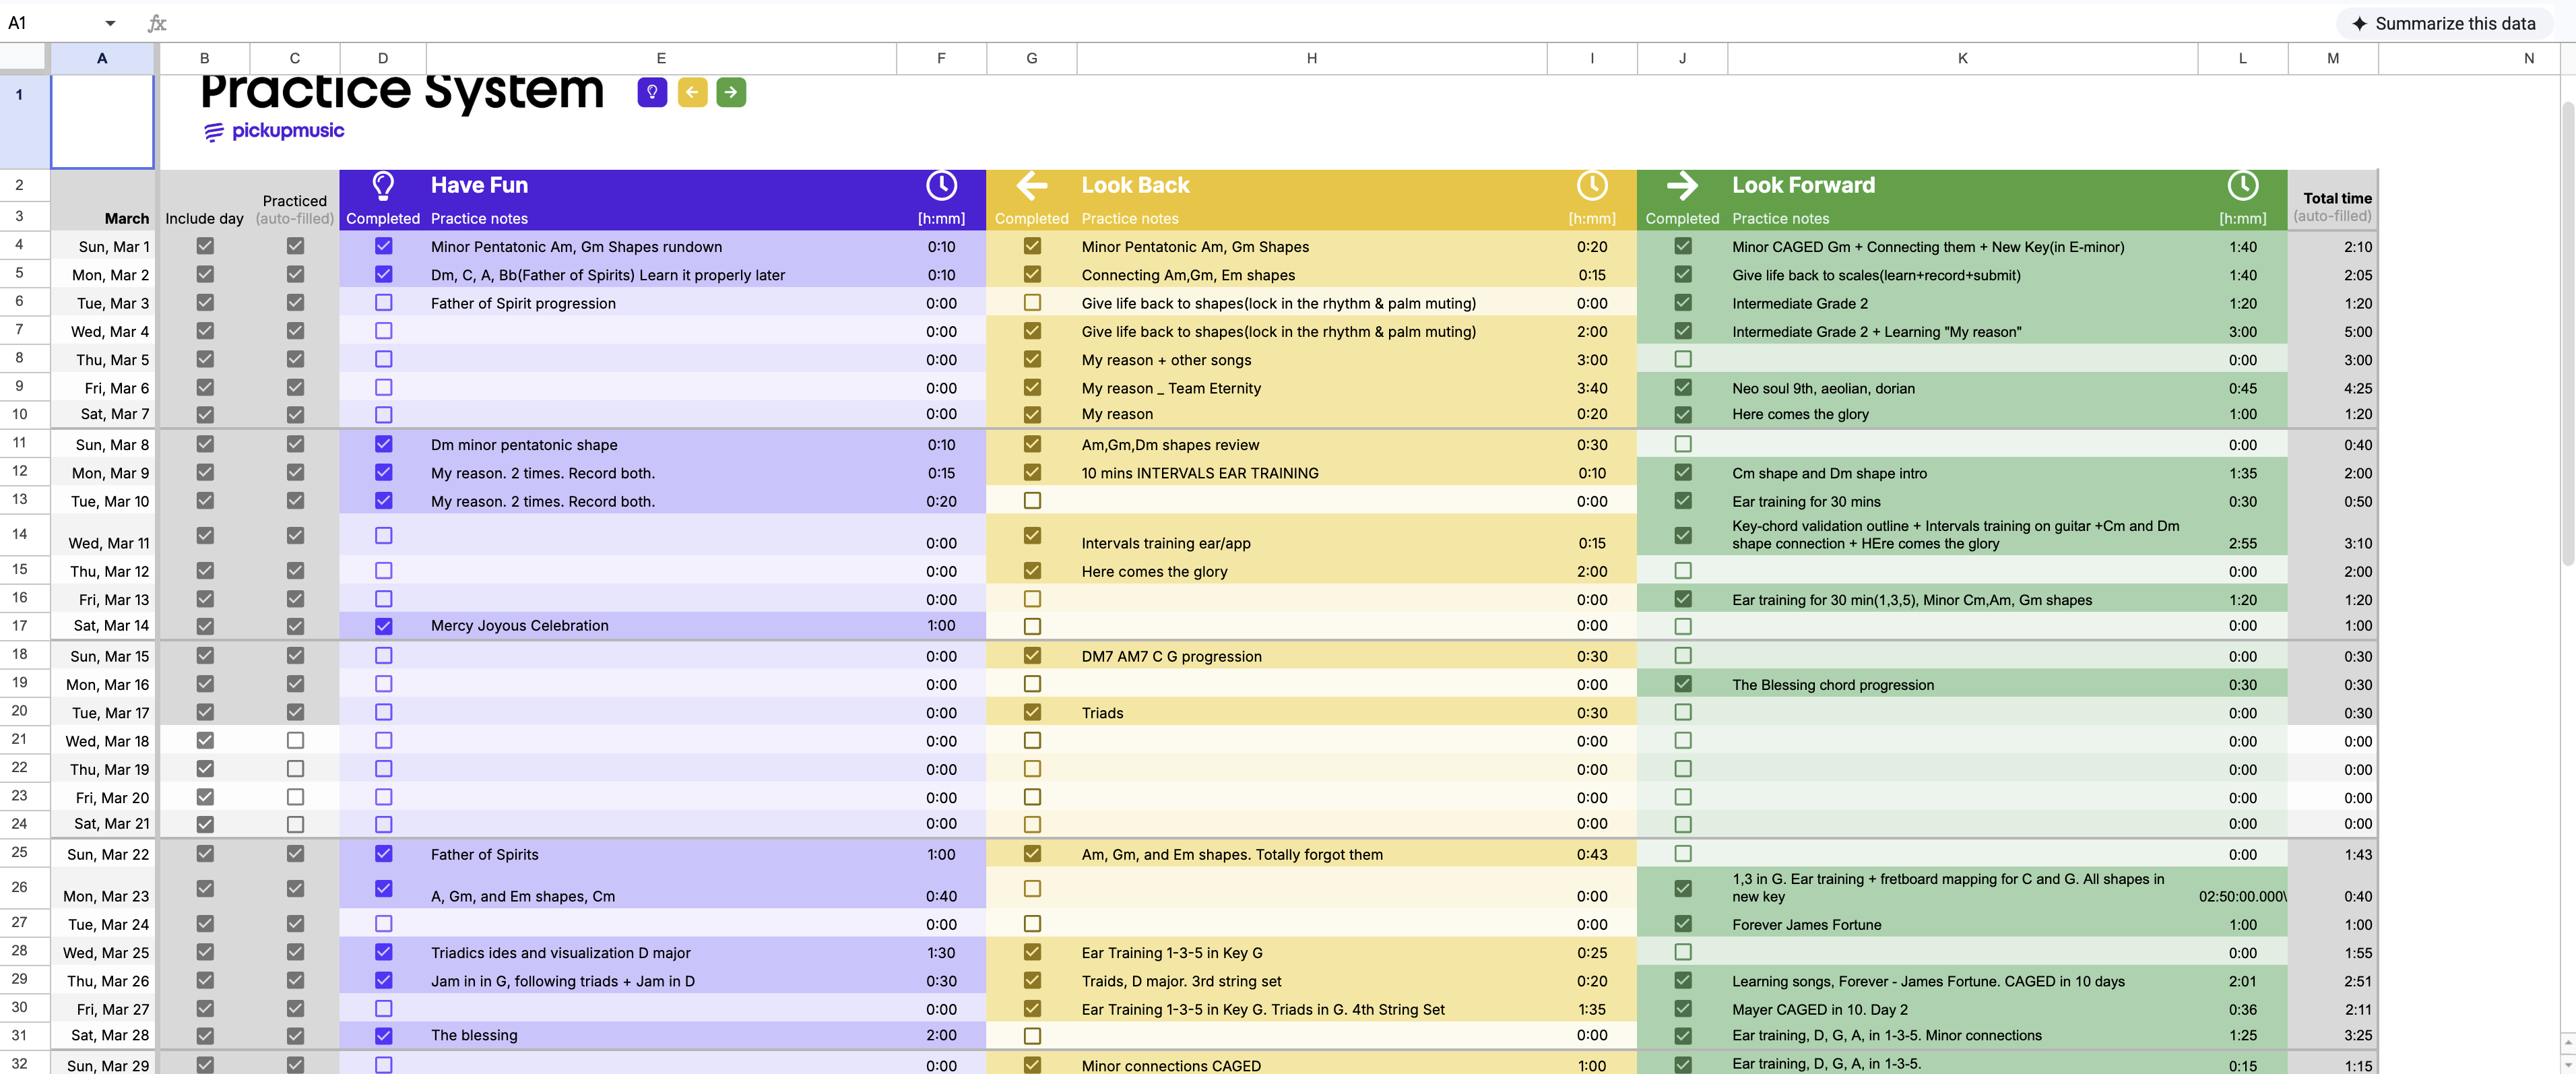Click the 'Wed, Mar 11' date cell
Screen dimensions: 2576x1074
102,536
